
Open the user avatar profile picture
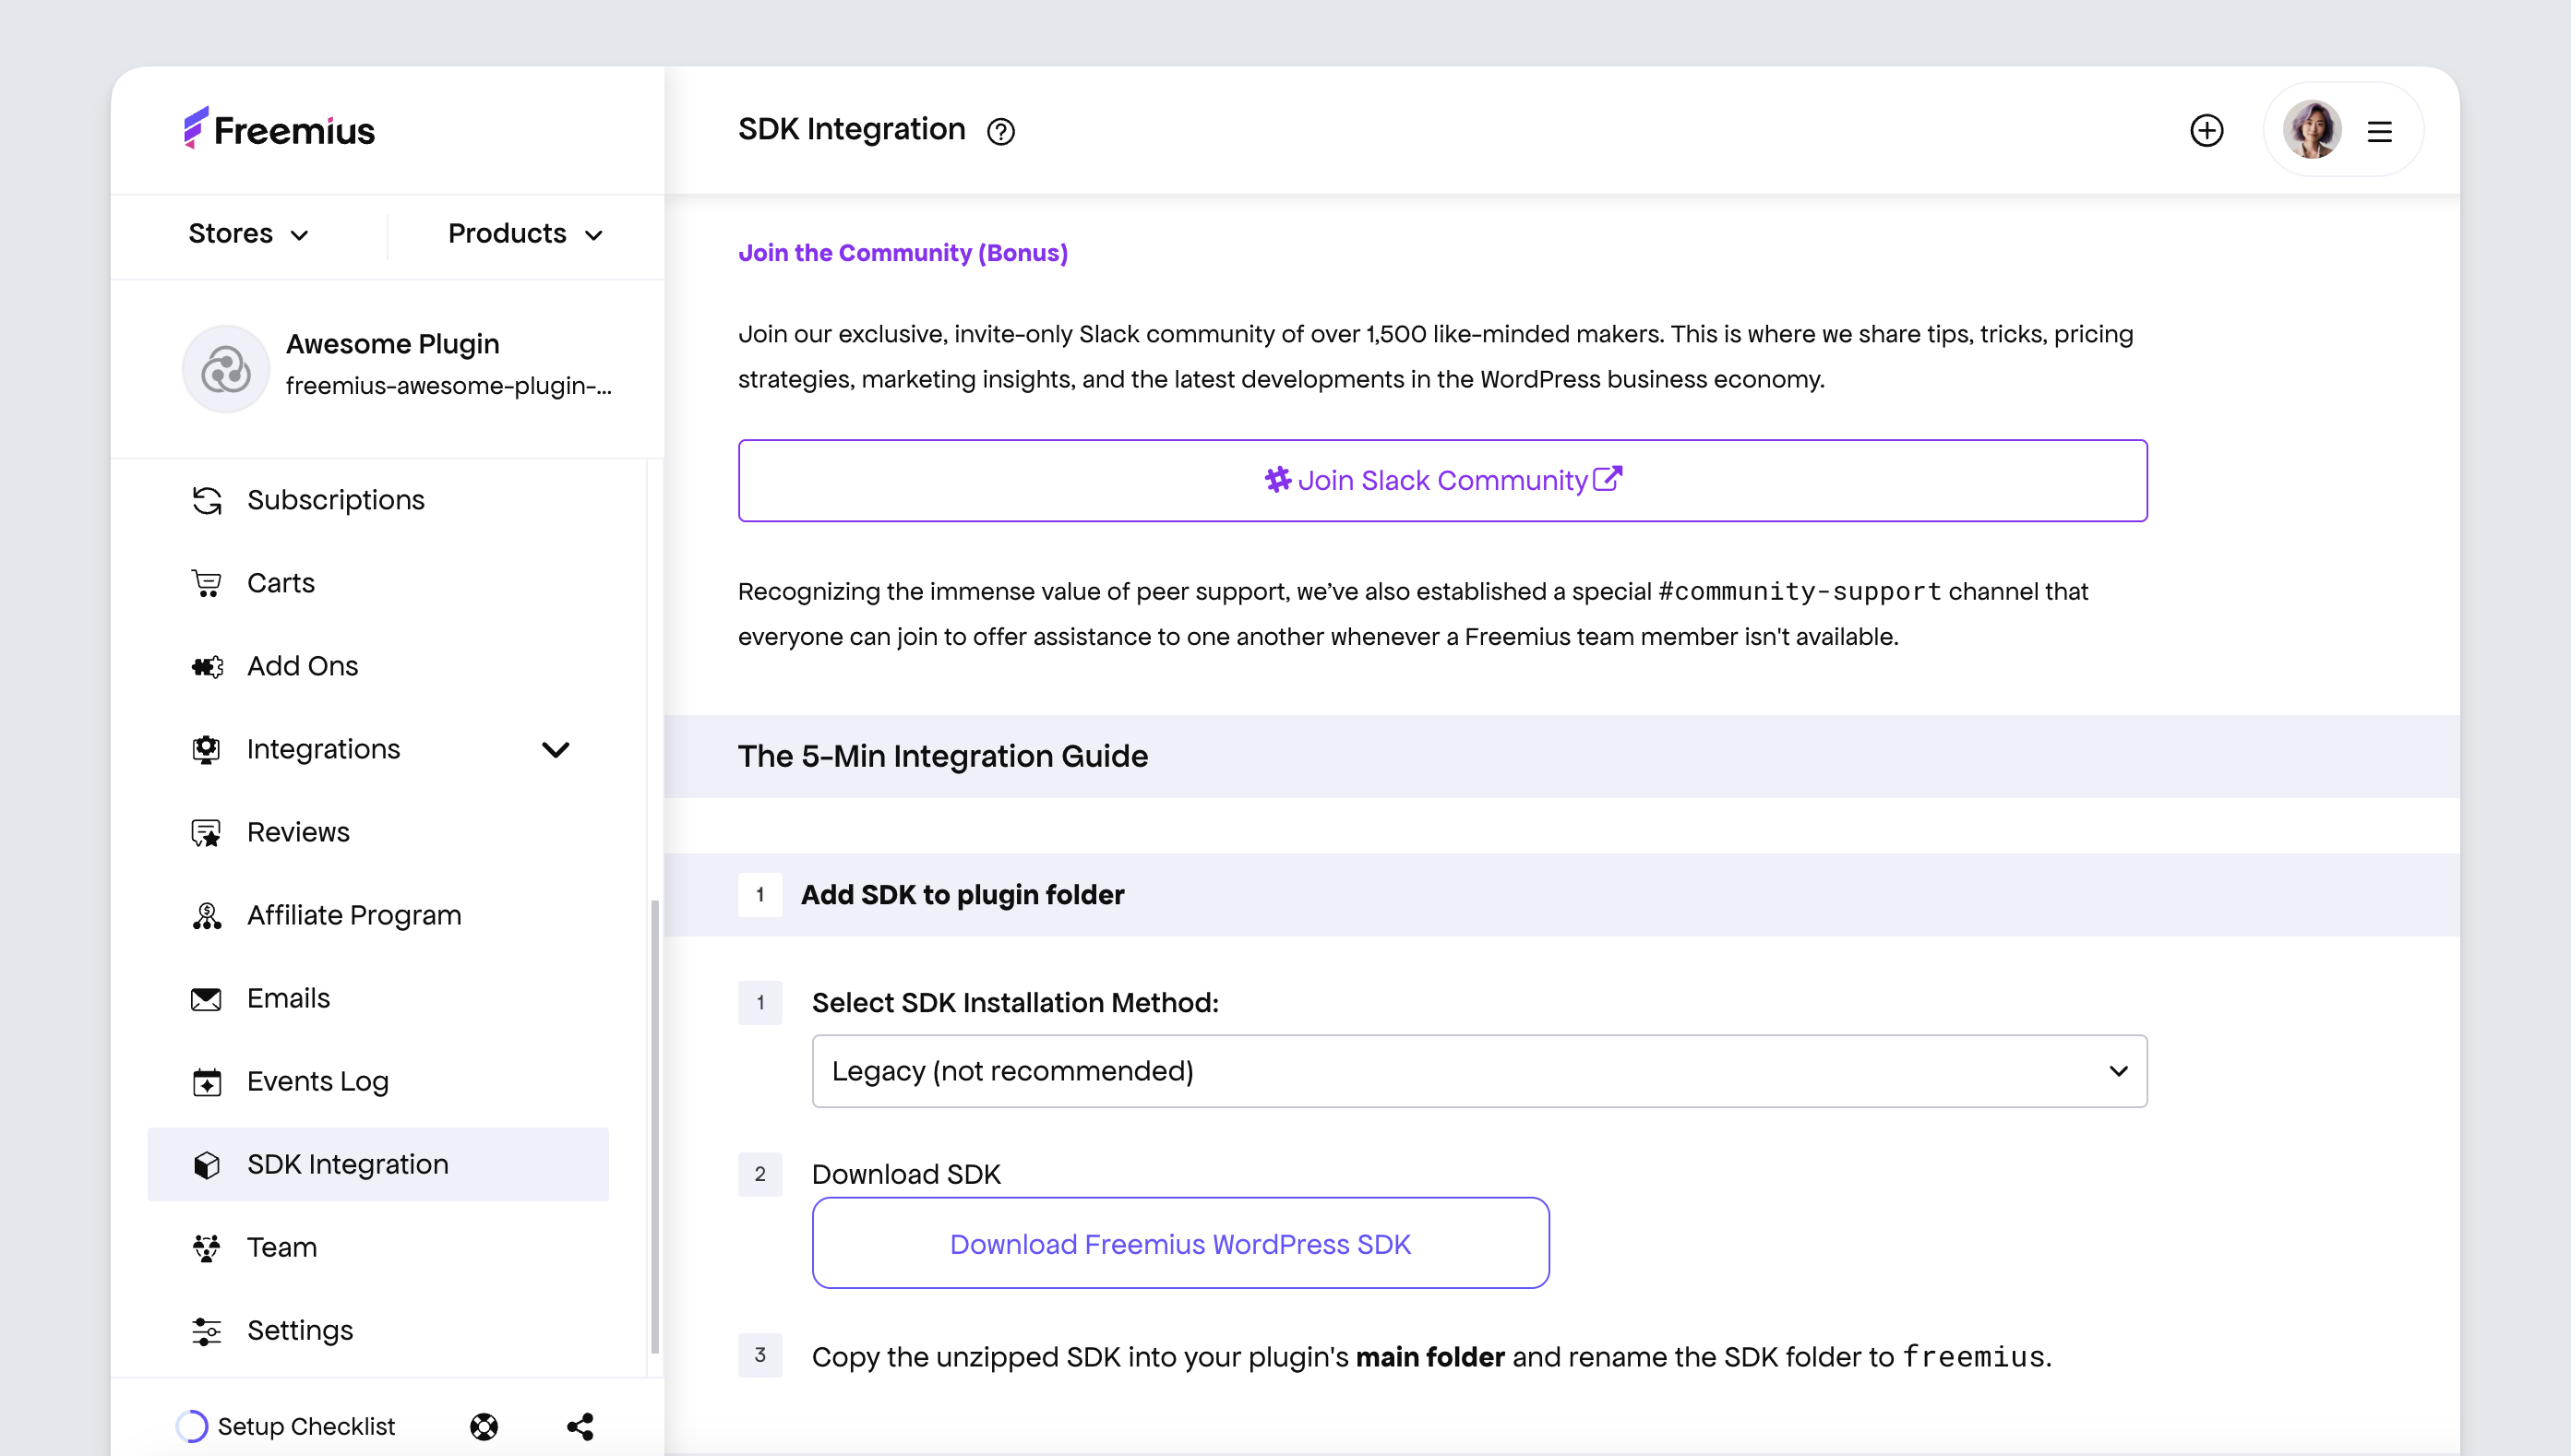pos(2311,130)
